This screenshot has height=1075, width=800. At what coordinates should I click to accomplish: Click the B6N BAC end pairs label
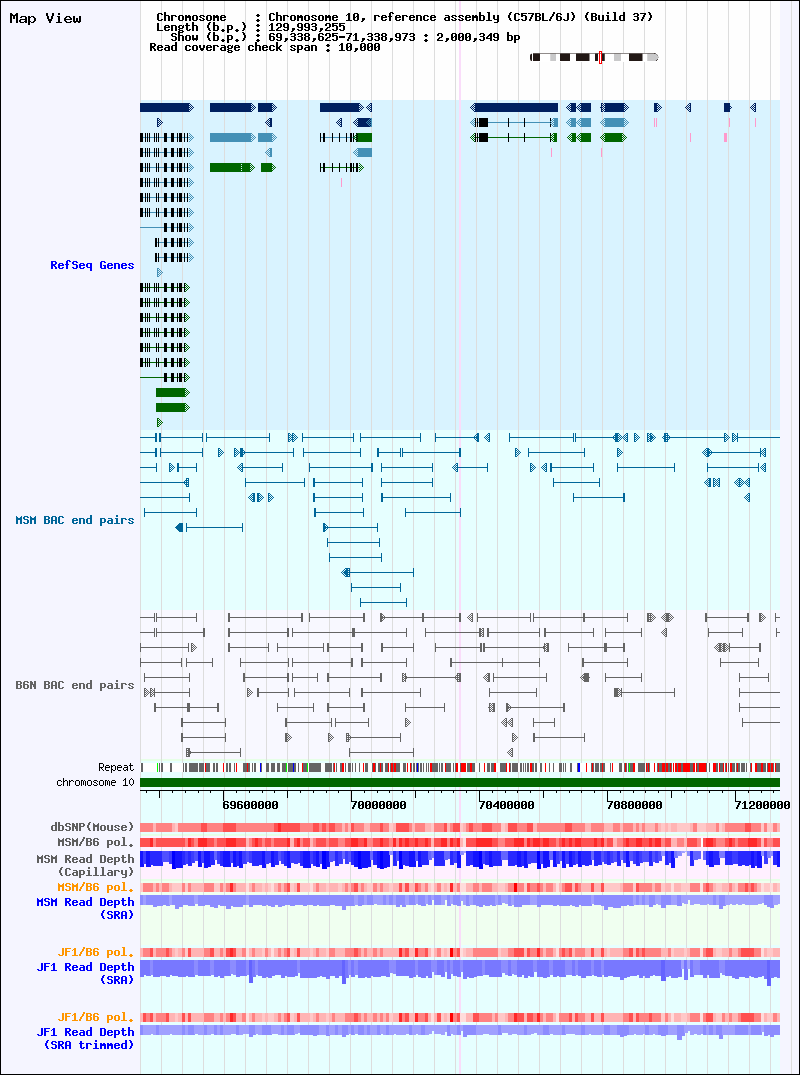point(75,684)
